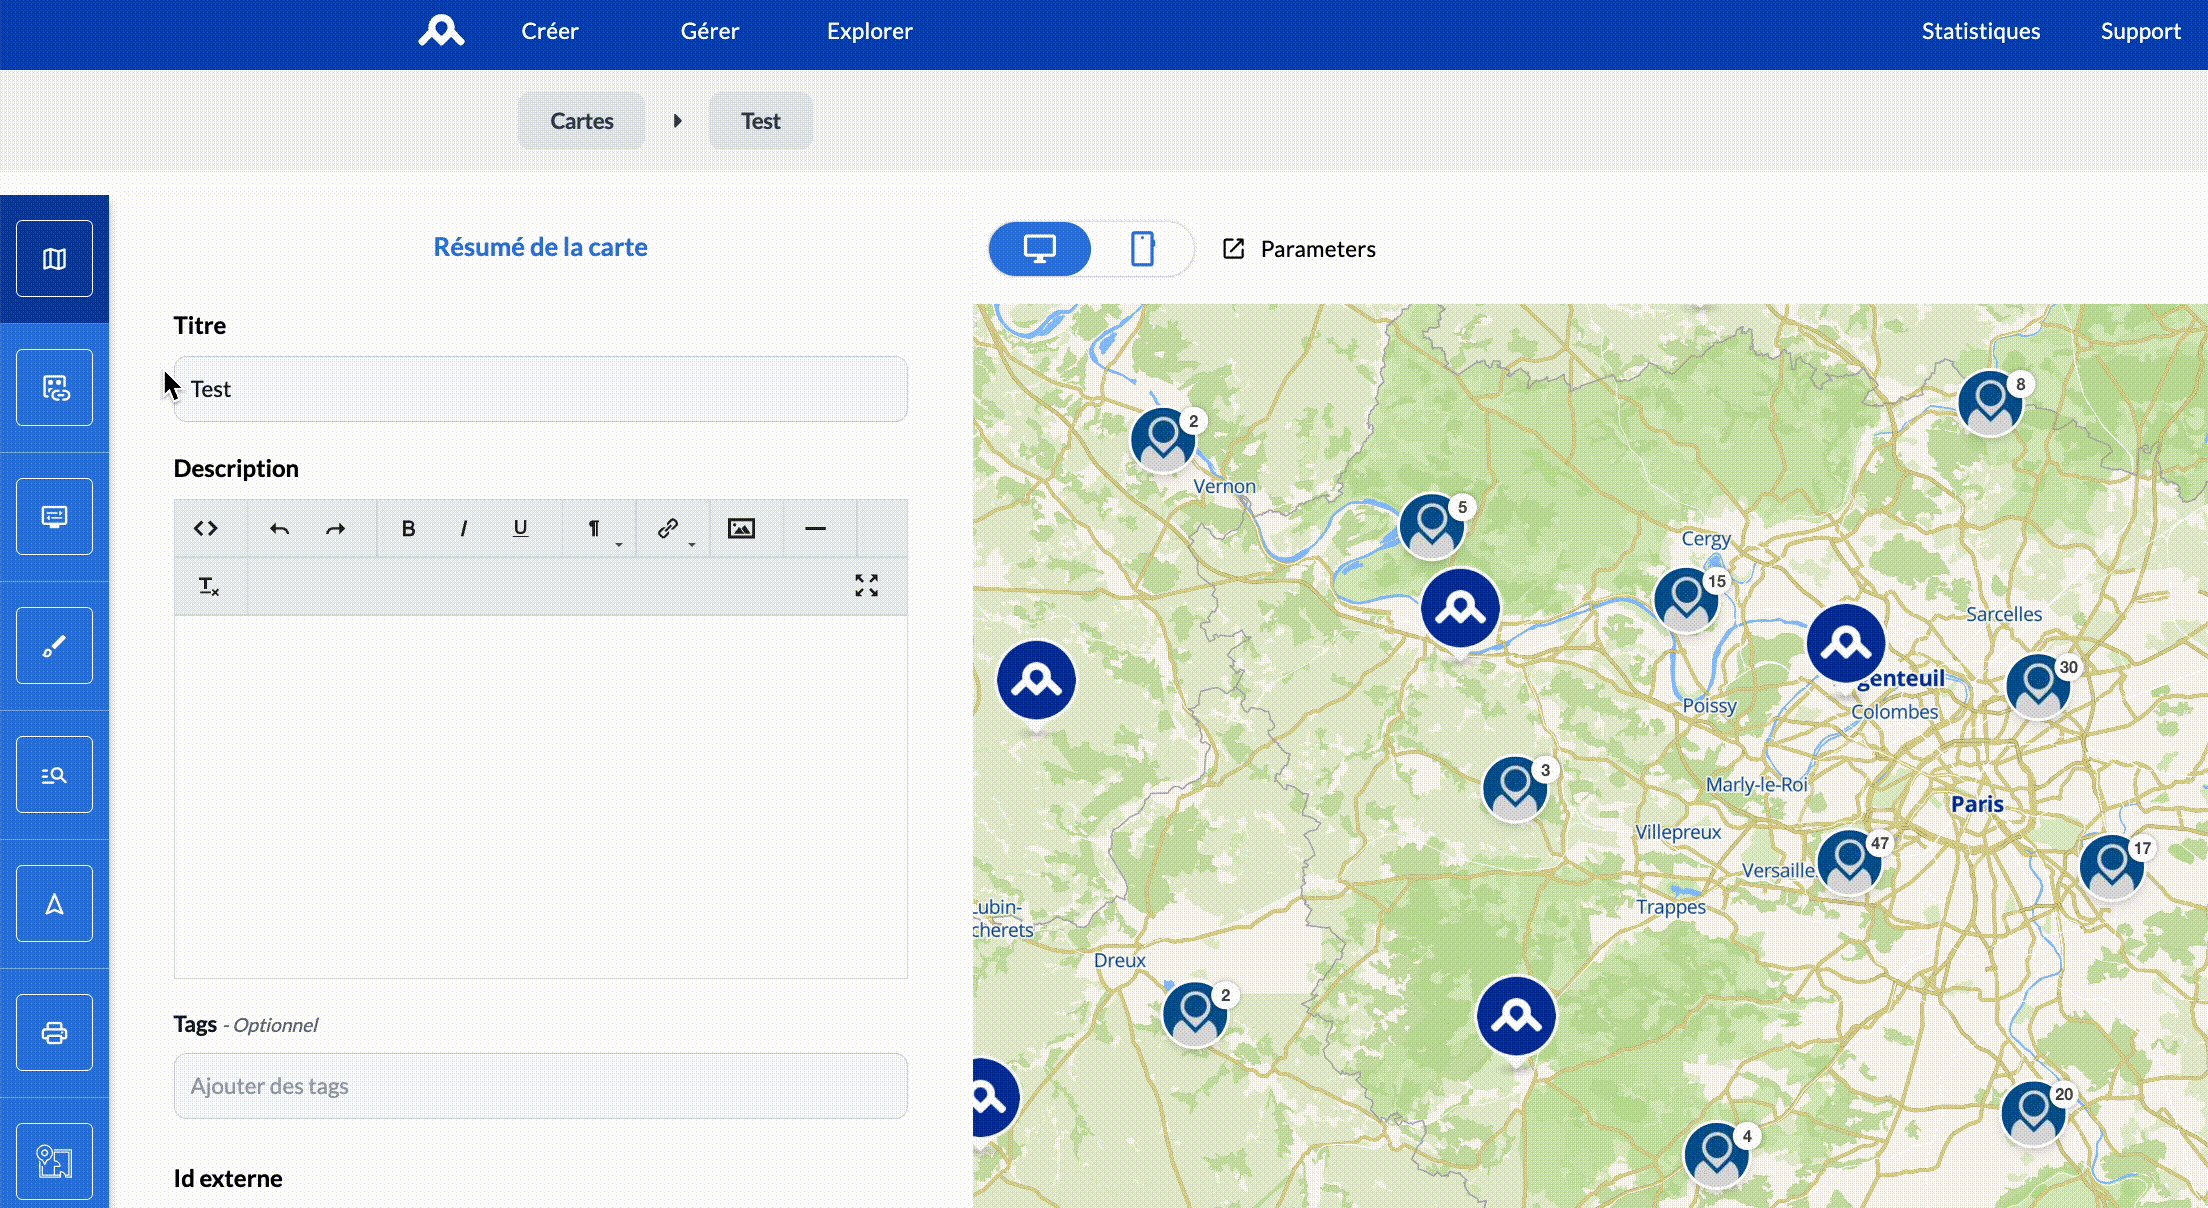Go to Cartes breadcrumb
2208x1208 pixels.
pyautogui.click(x=581, y=121)
